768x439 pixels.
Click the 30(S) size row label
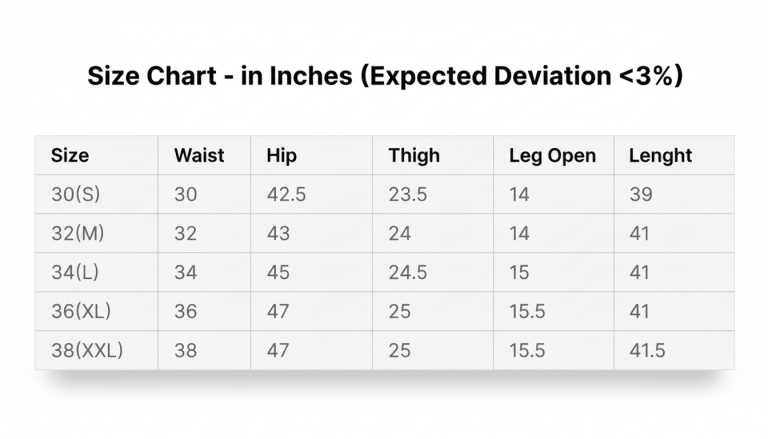75,194
